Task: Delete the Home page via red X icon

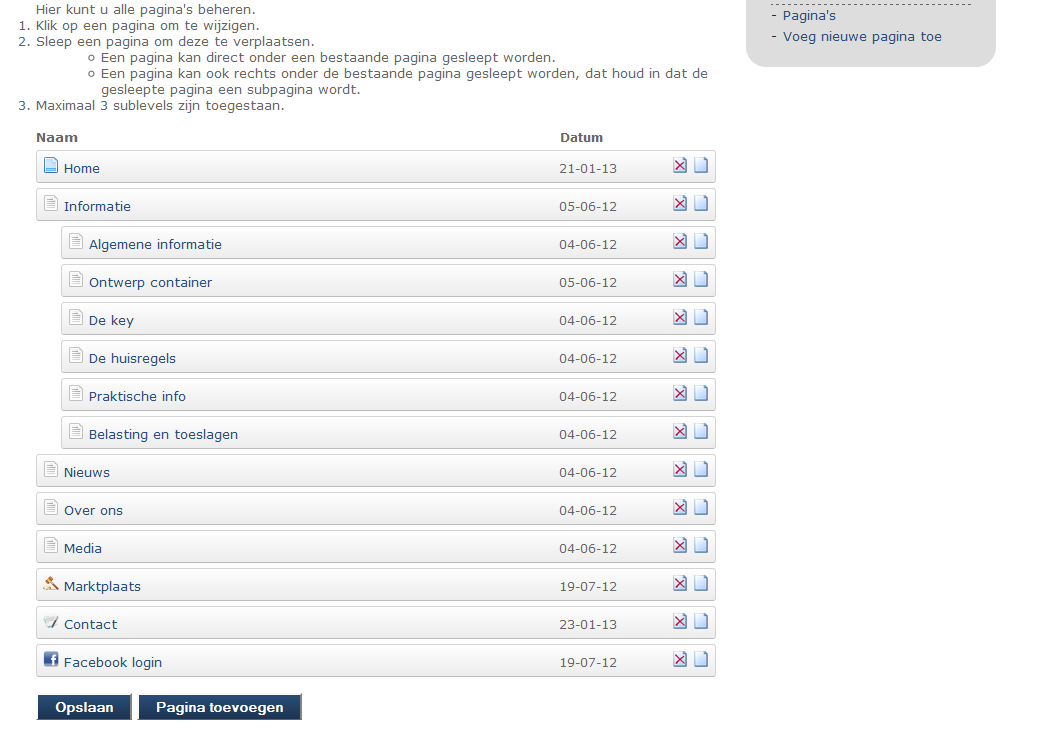Action: pos(680,166)
